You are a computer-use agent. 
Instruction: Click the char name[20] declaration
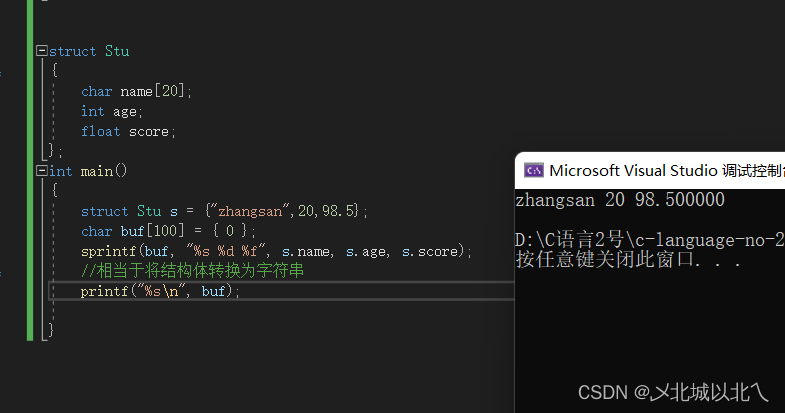point(136,91)
